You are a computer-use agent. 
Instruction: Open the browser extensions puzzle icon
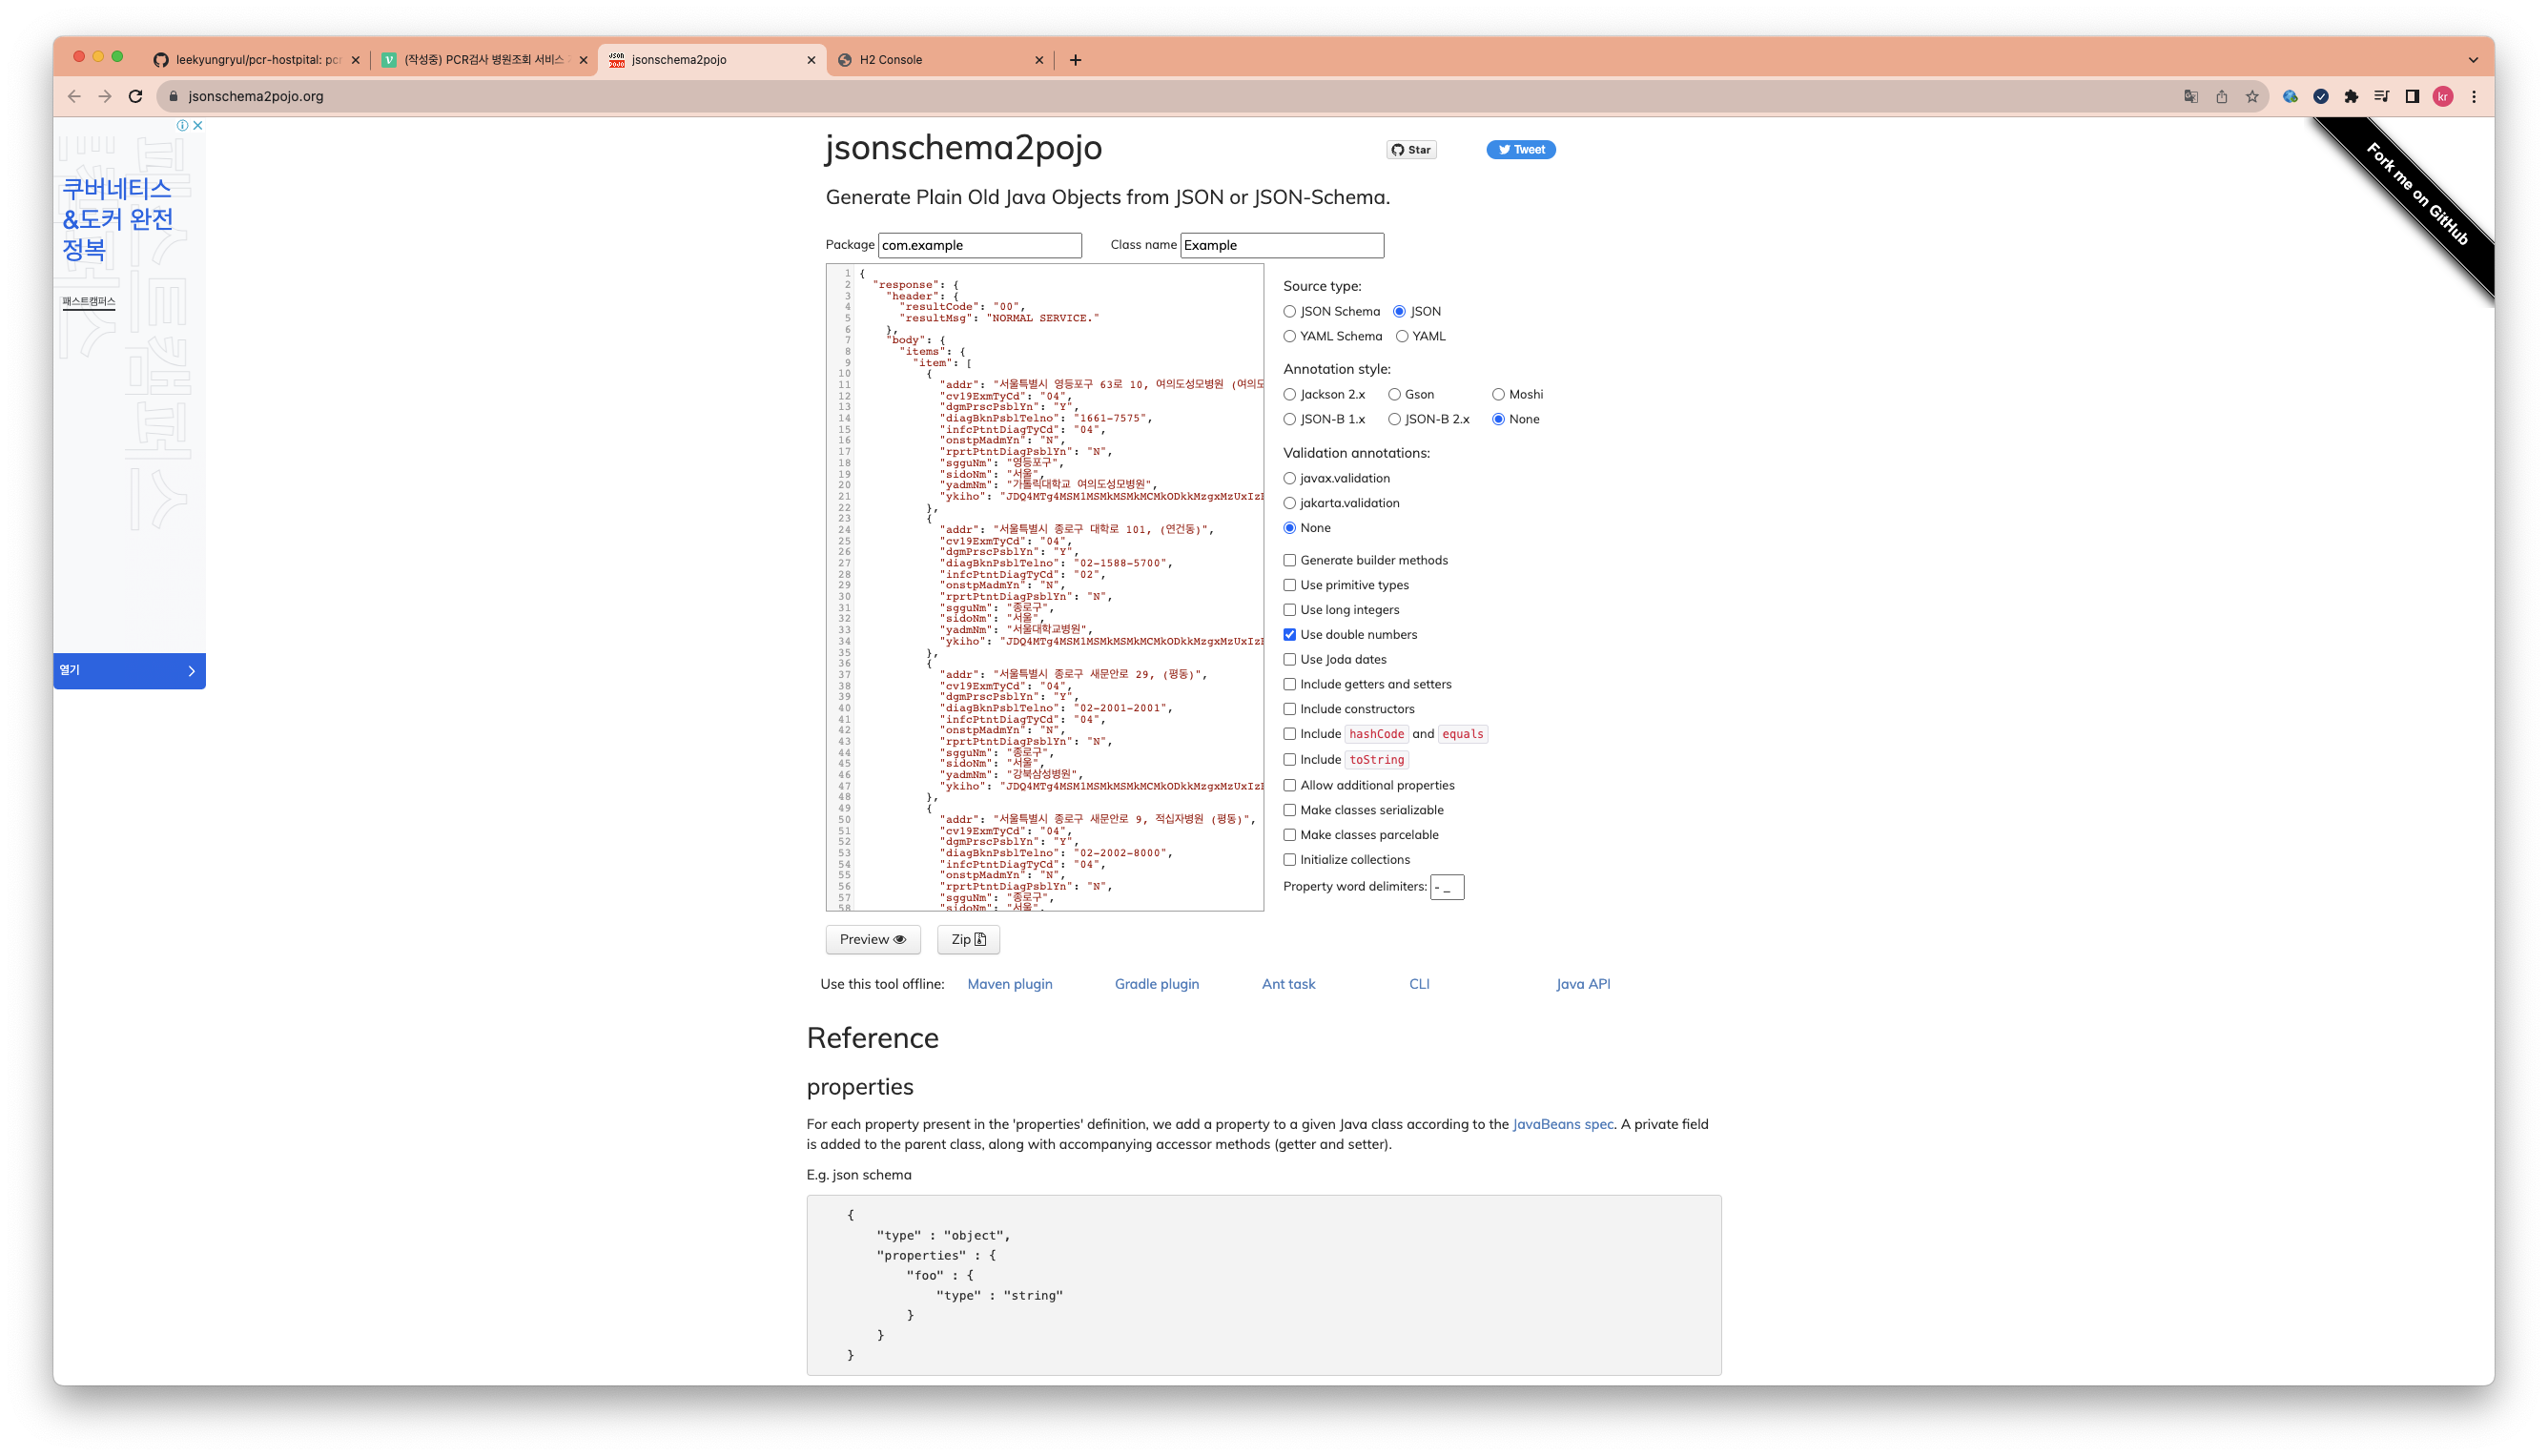click(x=2351, y=97)
